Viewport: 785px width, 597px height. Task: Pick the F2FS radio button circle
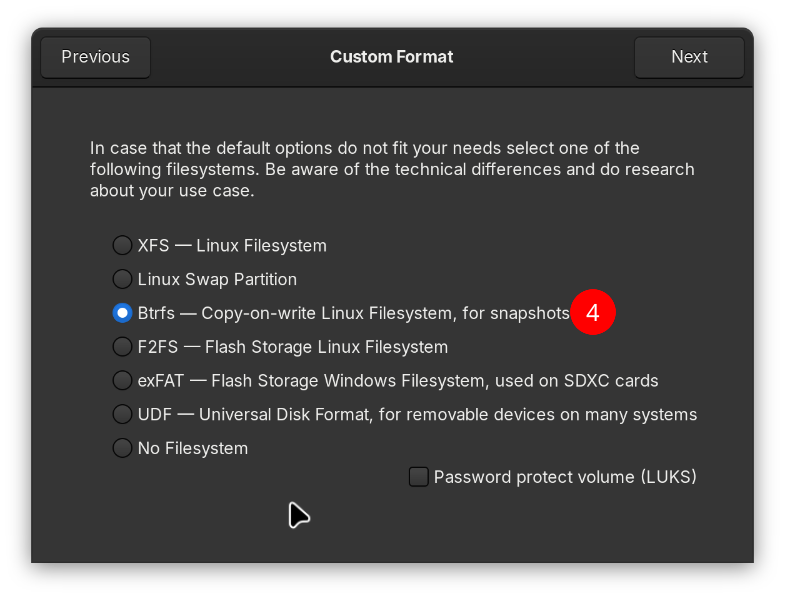point(122,347)
